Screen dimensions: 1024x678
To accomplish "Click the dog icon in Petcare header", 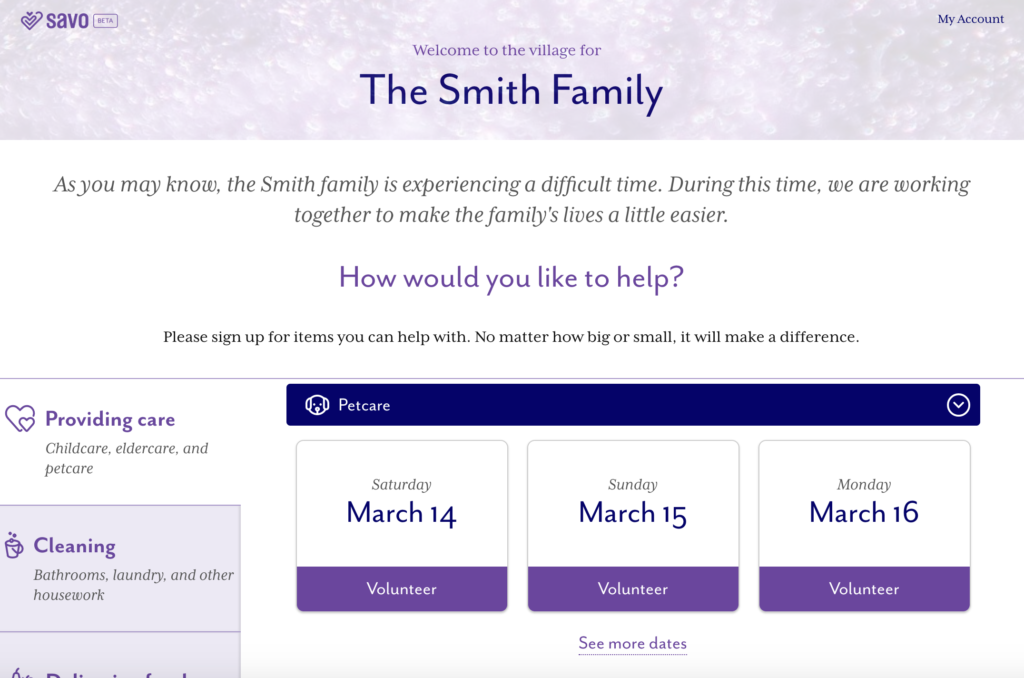I will coord(317,405).
